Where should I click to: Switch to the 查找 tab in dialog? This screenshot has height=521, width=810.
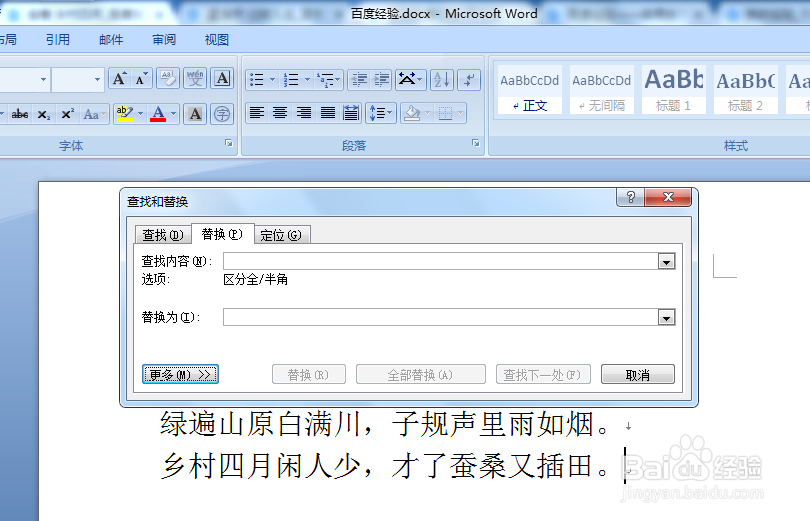click(x=163, y=235)
